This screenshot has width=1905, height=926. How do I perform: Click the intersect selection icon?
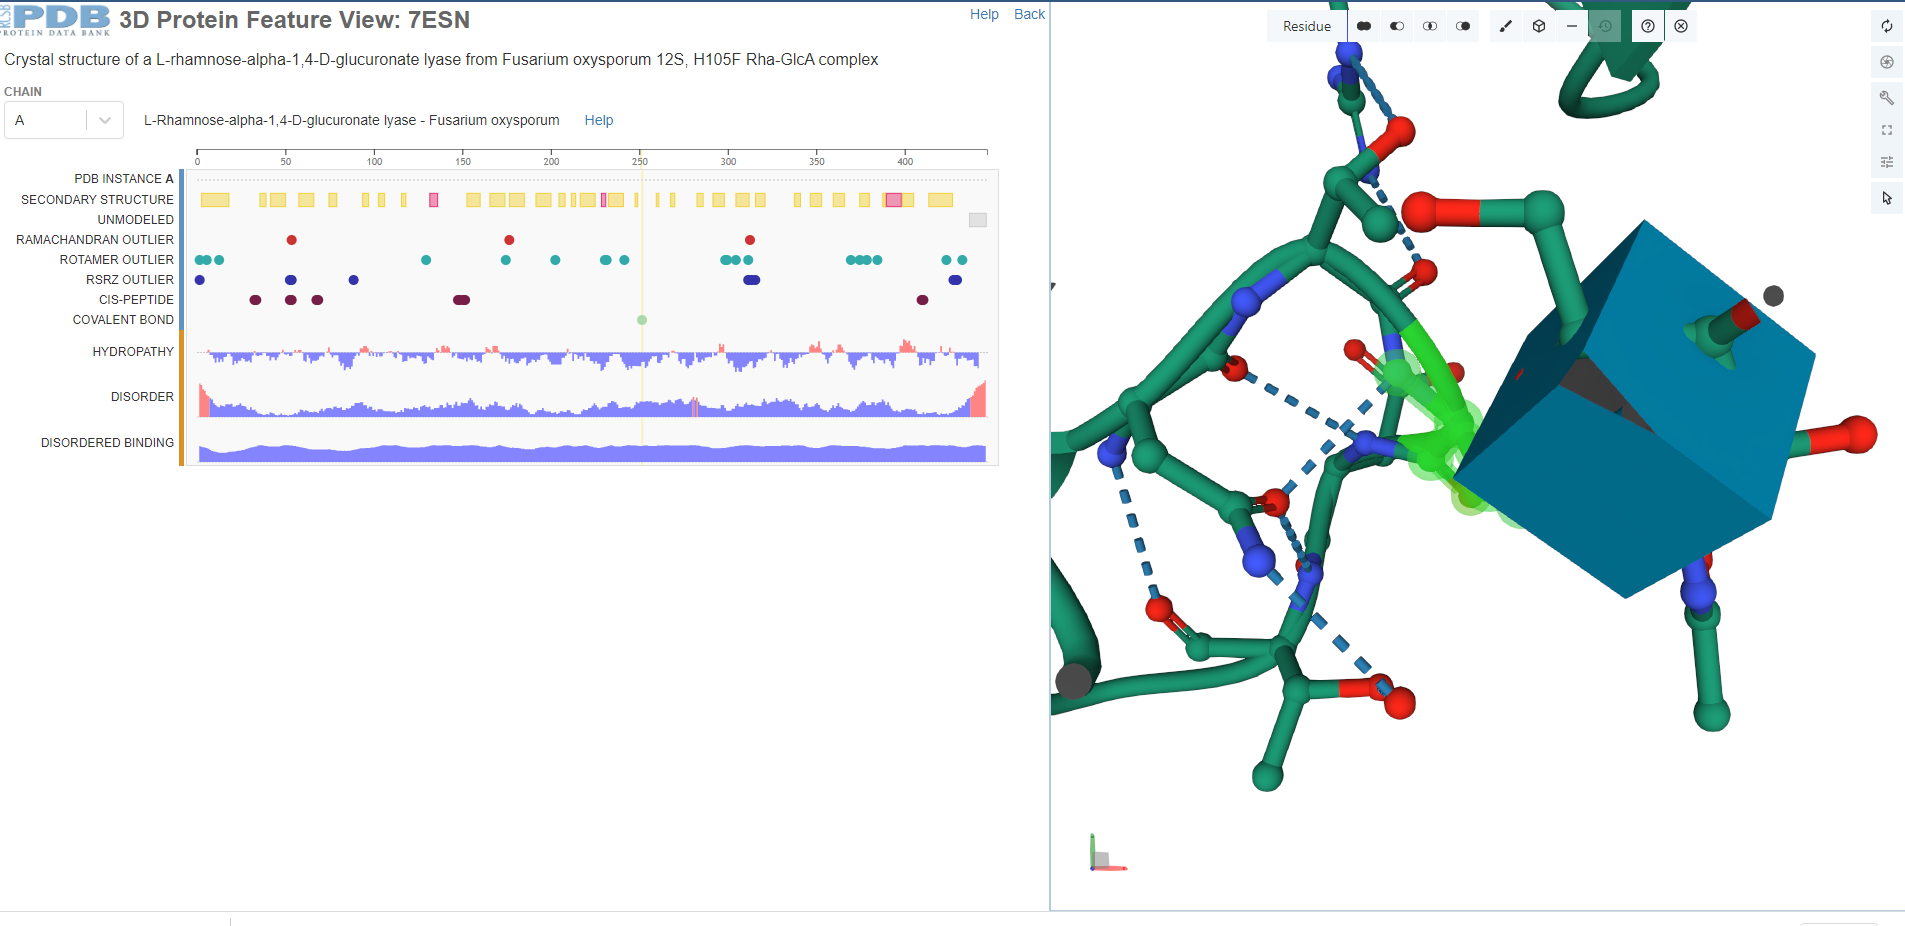(x=1430, y=26)
